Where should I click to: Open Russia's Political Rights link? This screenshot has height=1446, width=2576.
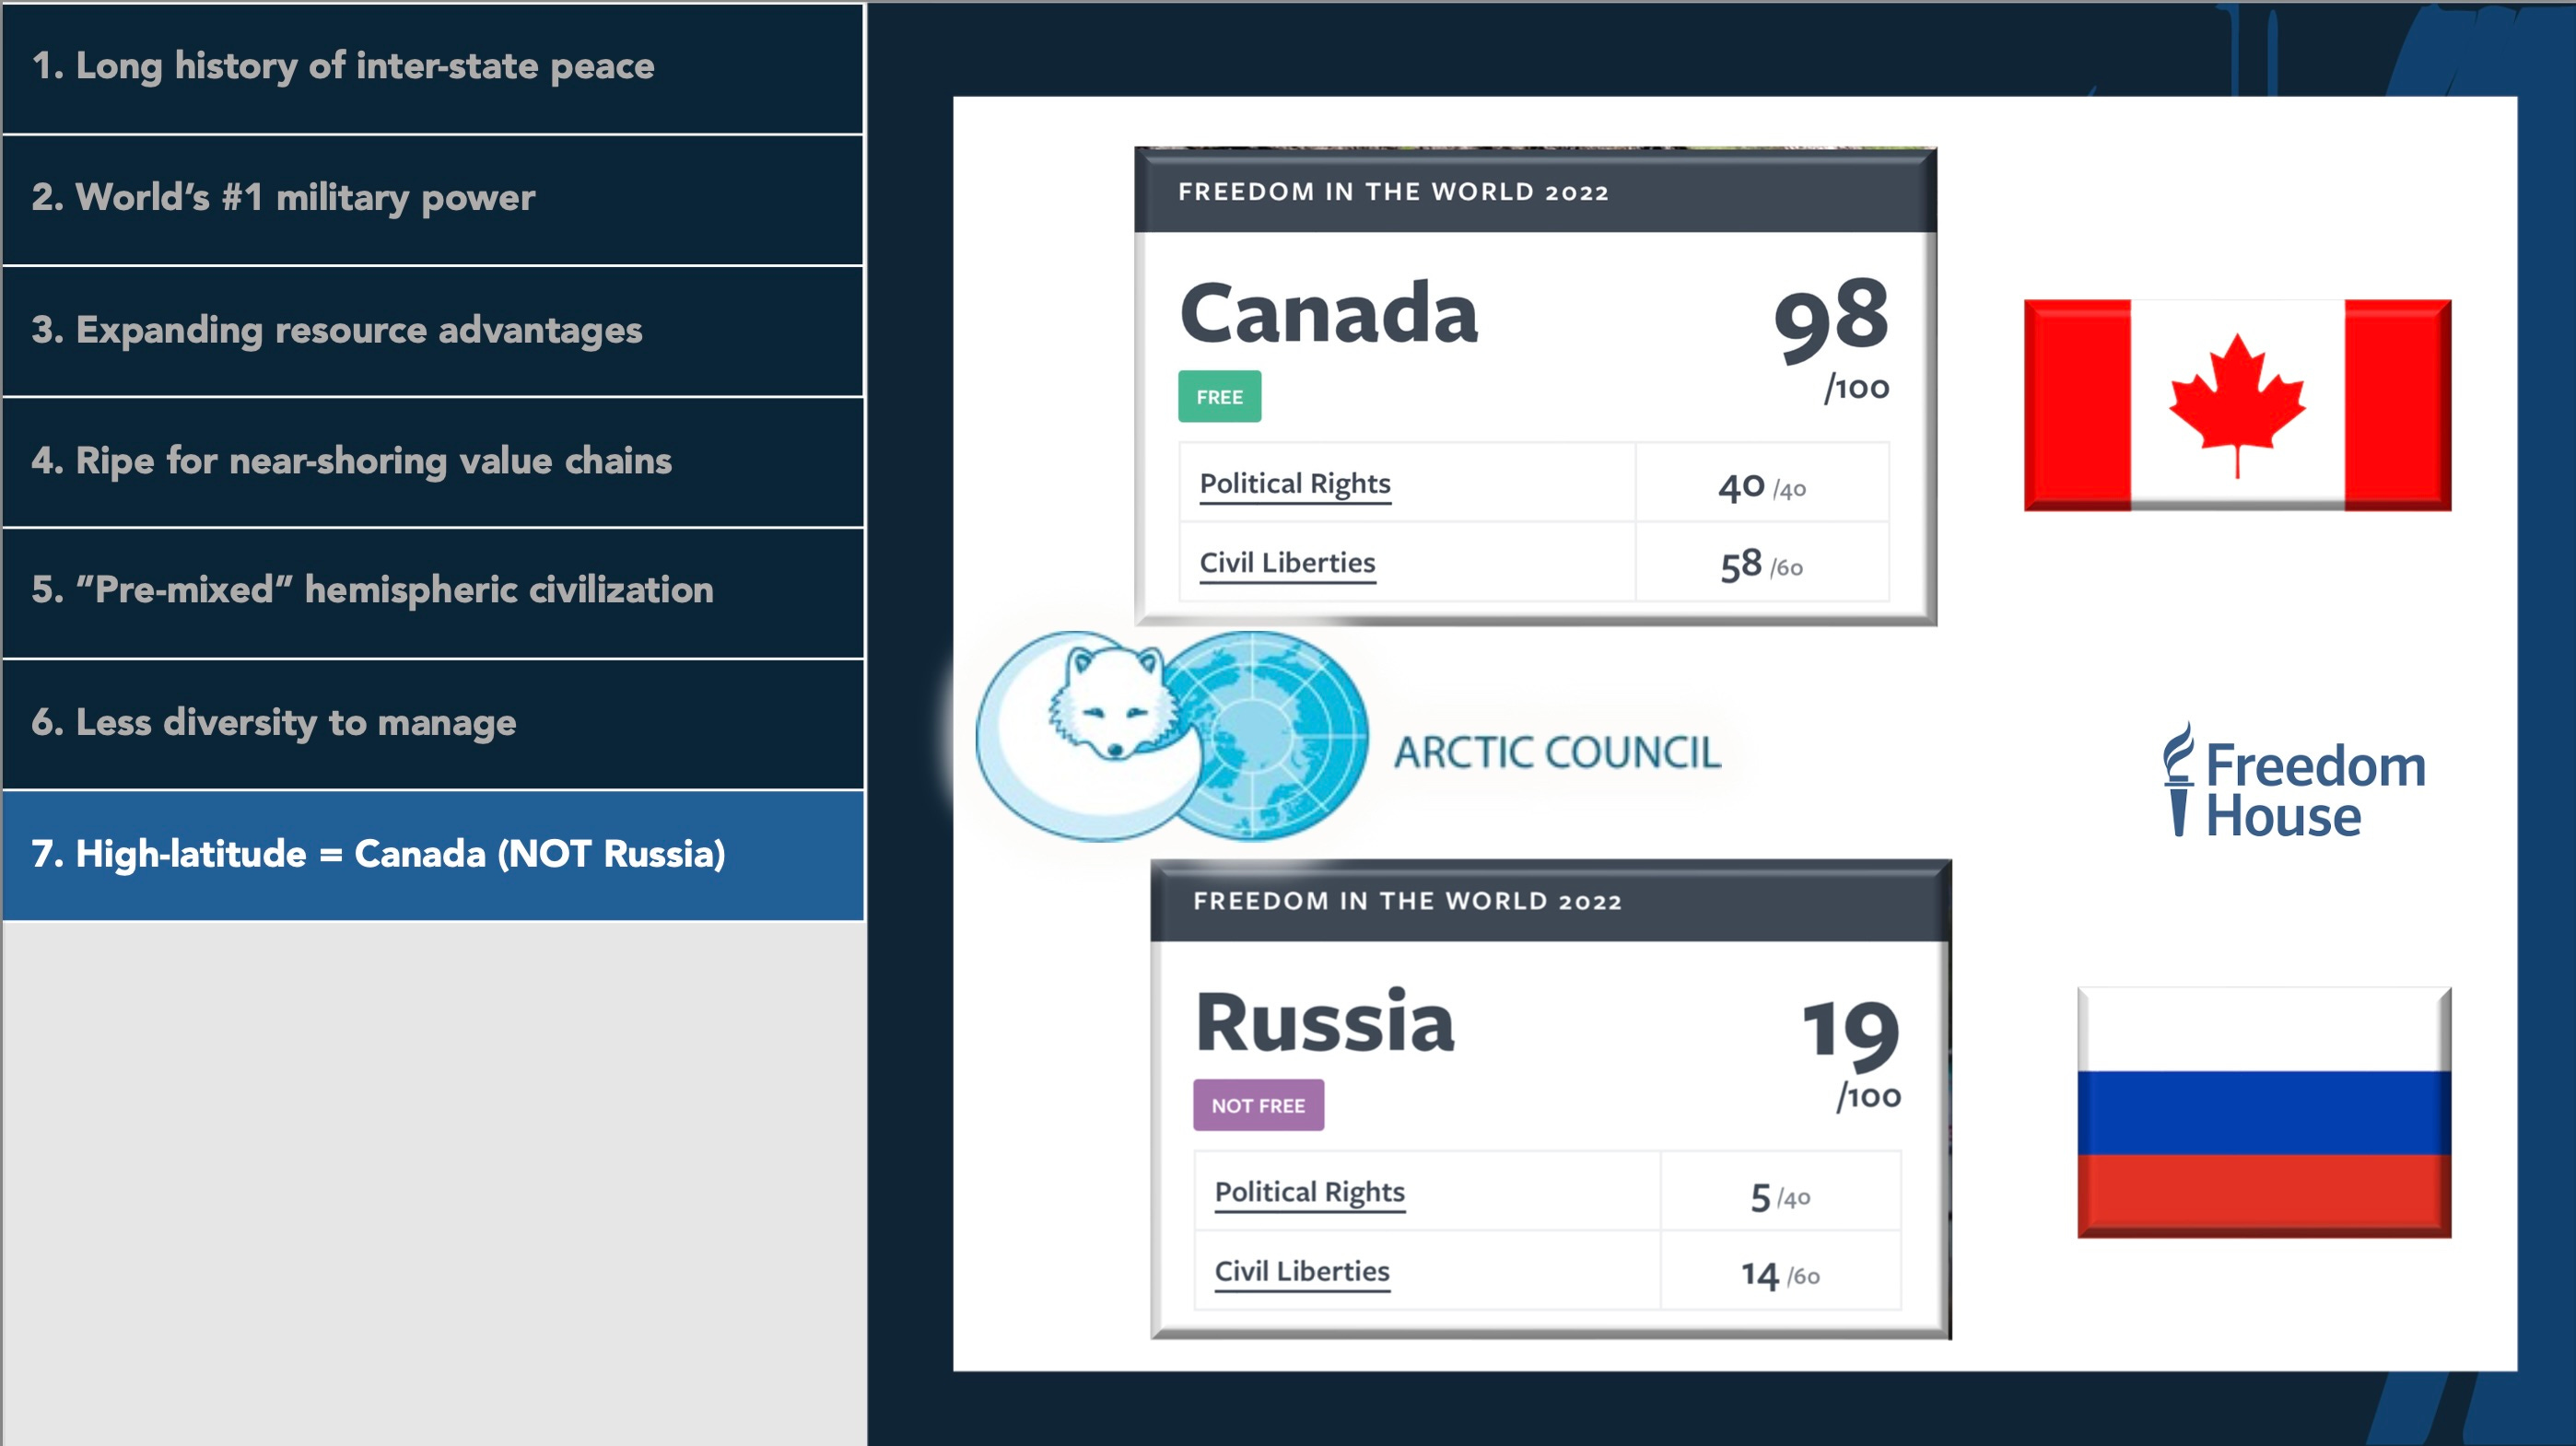[1309, 1192]
